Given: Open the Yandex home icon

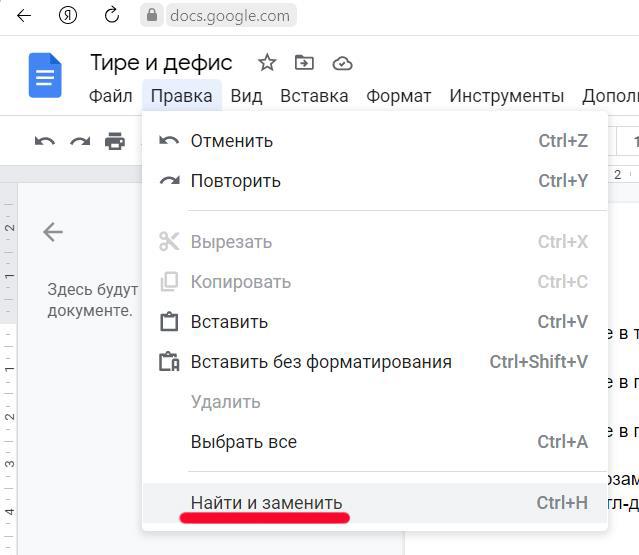Looking at the screenshot, I should tap(68, 15).
